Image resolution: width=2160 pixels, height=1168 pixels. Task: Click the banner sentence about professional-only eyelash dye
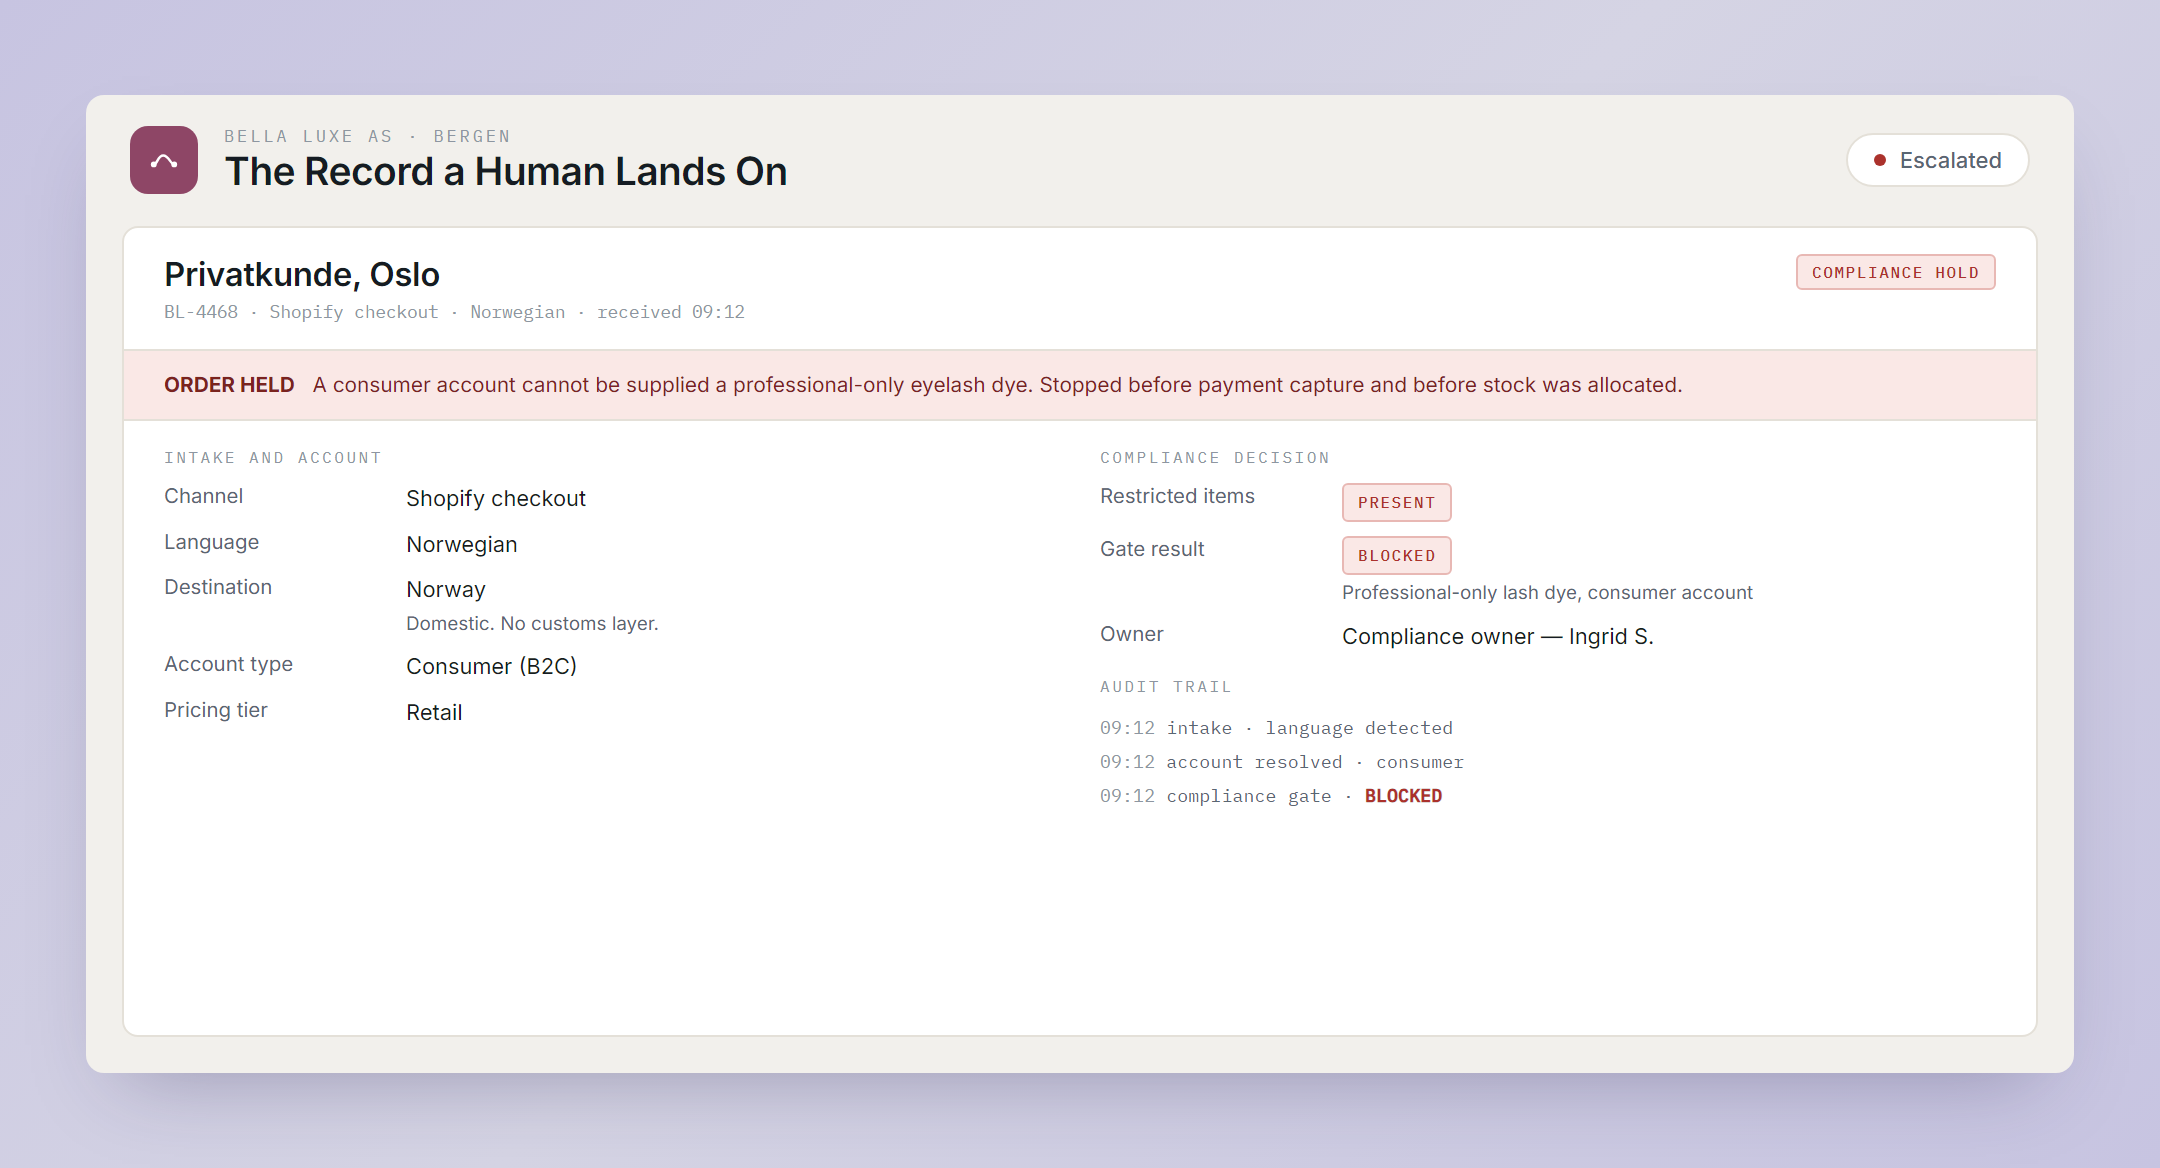click(997, 385)
